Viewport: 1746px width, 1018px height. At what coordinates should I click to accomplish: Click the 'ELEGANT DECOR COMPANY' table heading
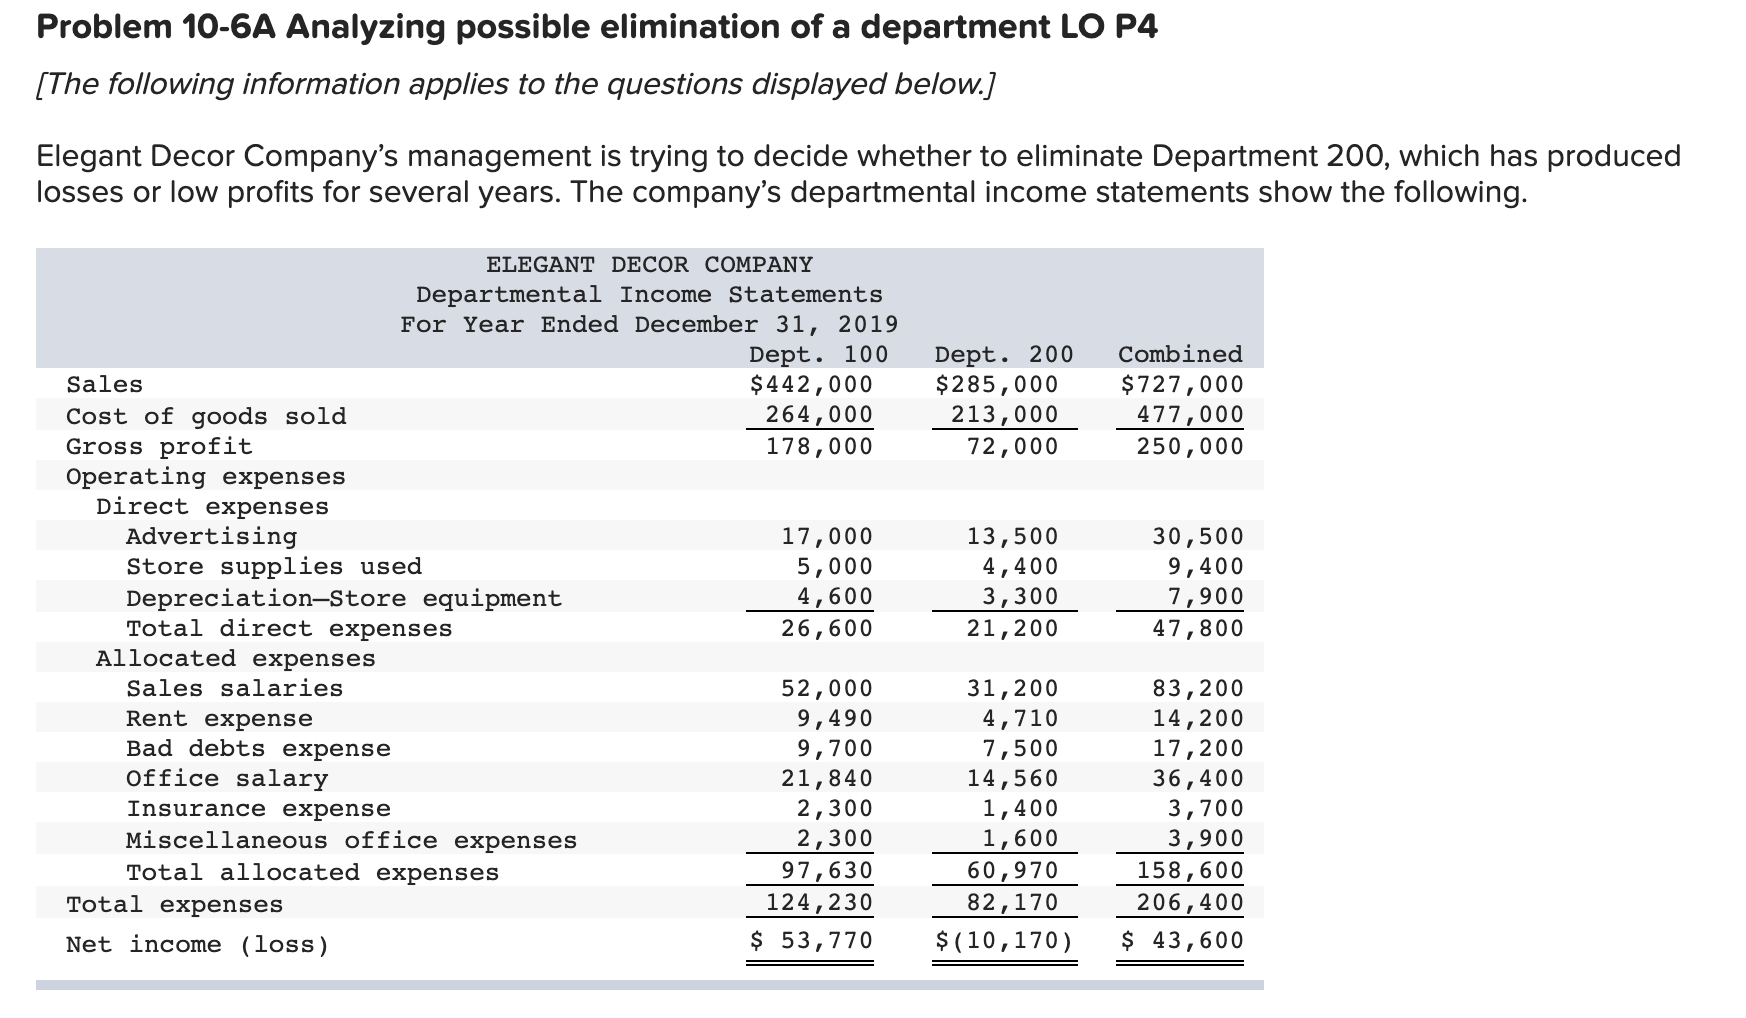click(x=649, y=265)
